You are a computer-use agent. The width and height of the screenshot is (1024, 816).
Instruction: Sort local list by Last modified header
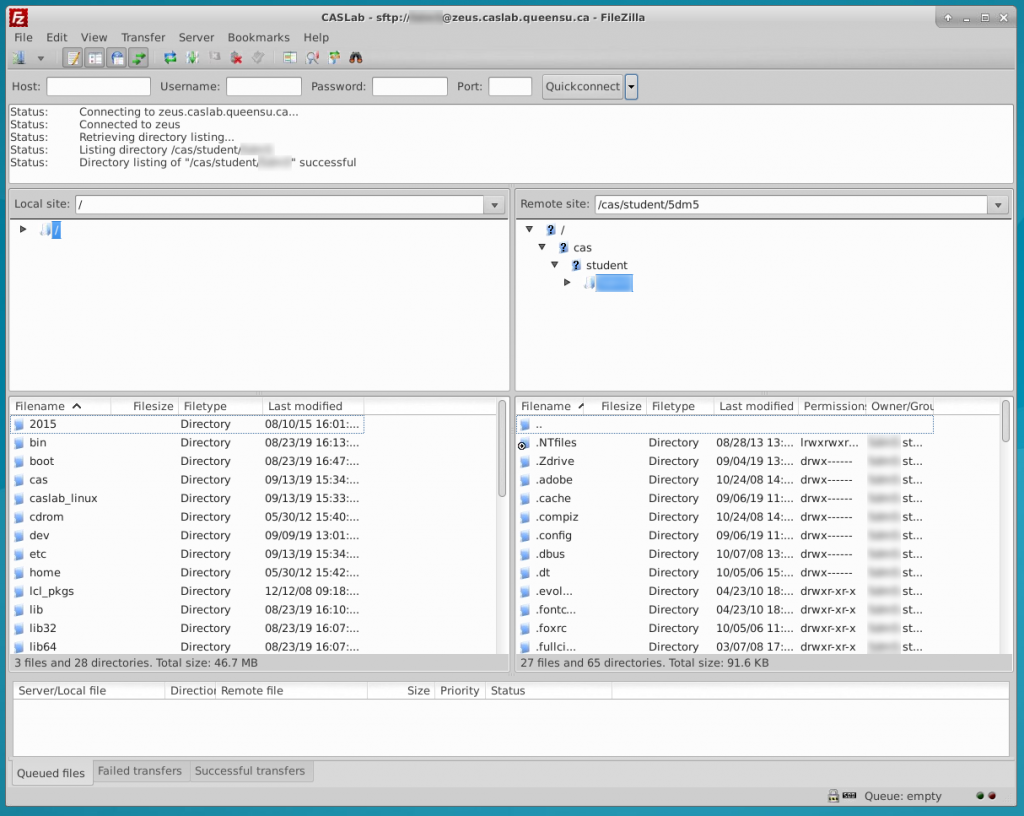click(313, 406)
